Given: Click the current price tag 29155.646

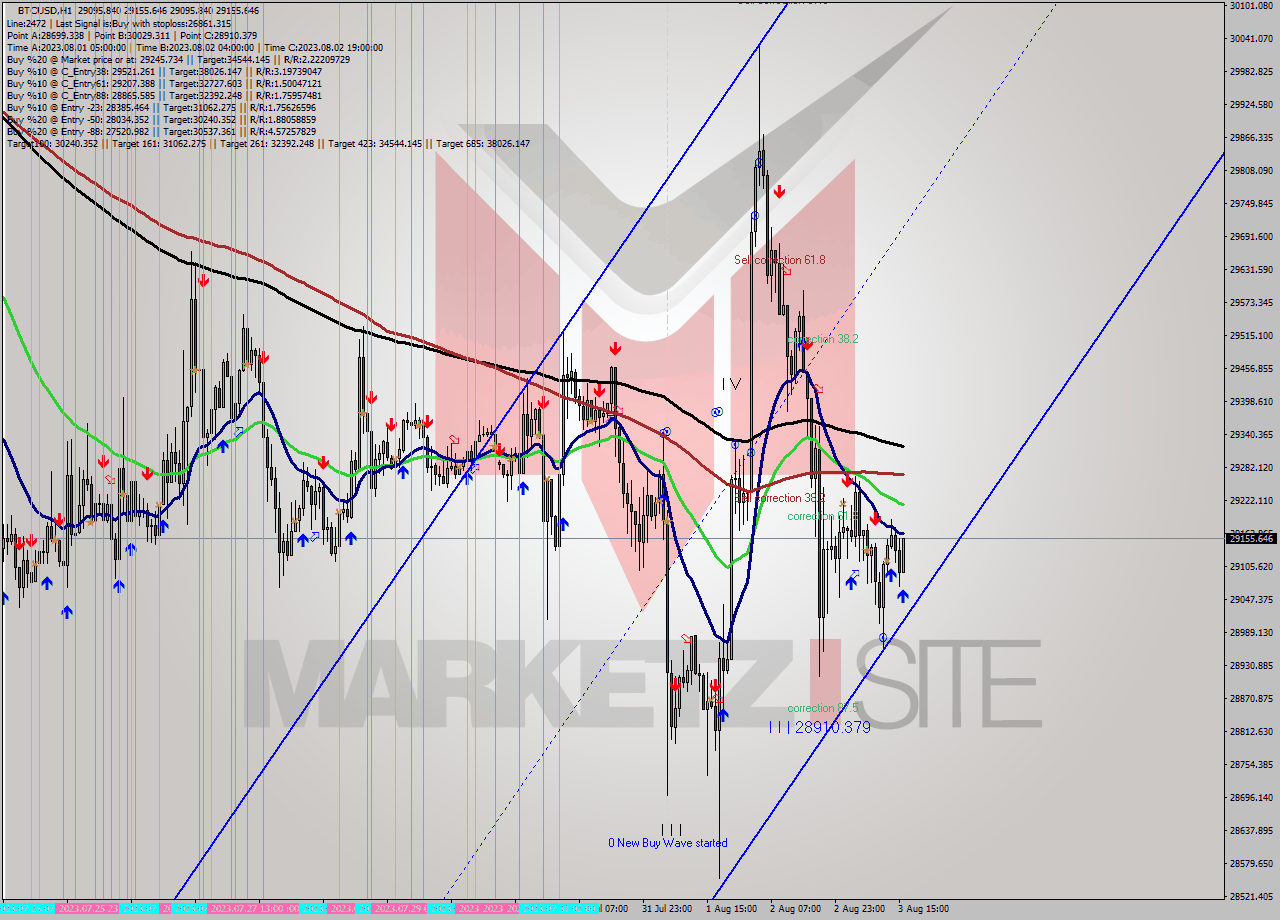Looking at the screenshot, I should click(1251, 539).
